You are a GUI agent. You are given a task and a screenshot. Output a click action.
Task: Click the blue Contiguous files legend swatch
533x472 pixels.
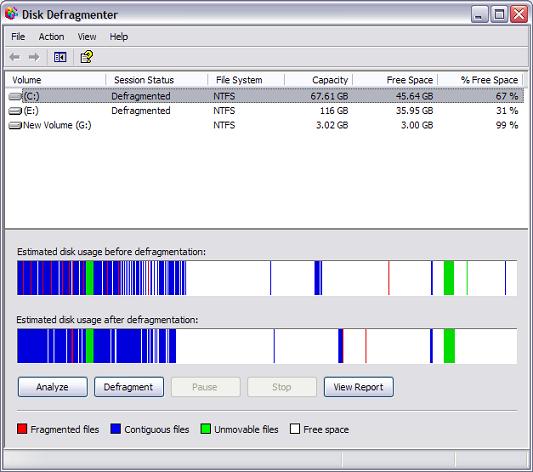coord(116,429)
